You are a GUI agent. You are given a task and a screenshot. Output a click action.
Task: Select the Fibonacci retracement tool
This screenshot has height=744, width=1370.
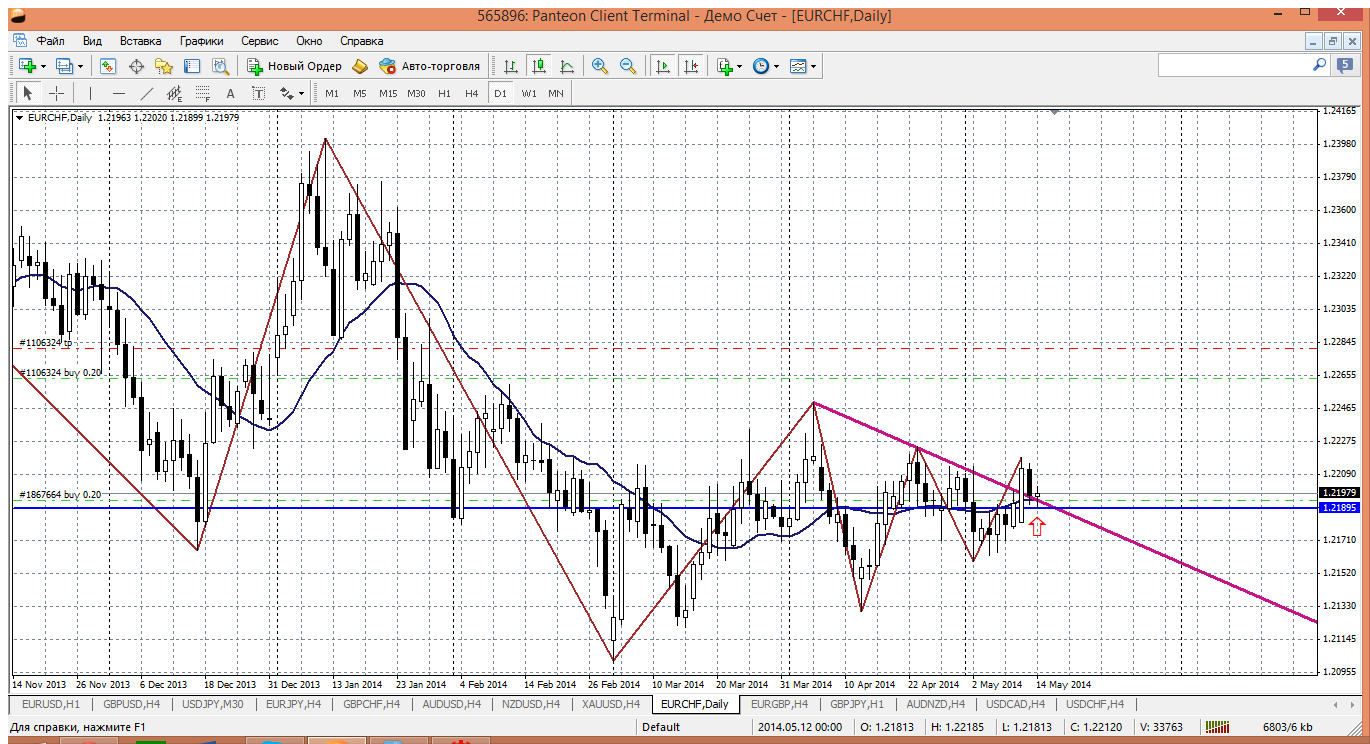[204, 93]
